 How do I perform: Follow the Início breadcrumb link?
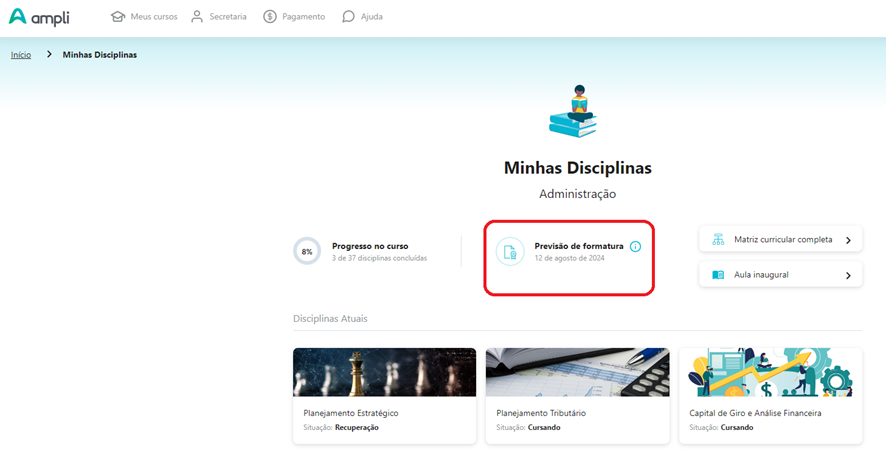pos(21,55)
